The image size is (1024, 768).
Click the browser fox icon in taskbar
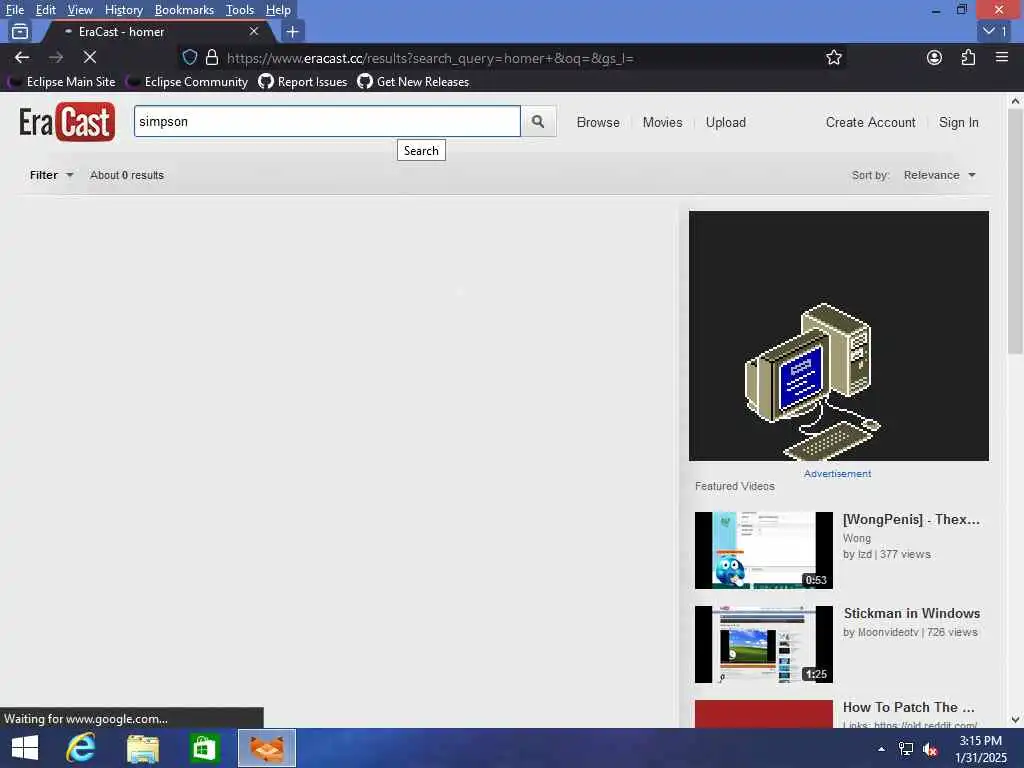[266, 748]
